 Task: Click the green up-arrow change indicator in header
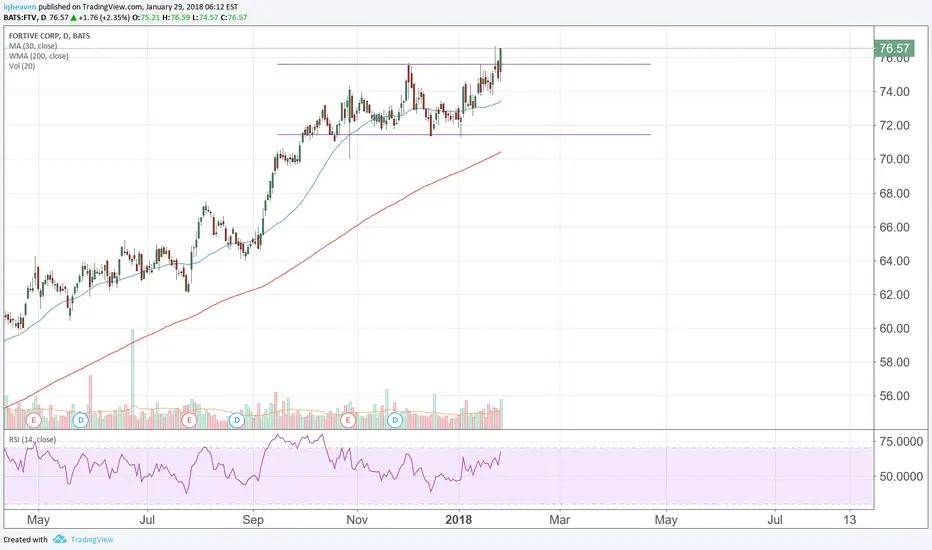(x=74, y=17)
